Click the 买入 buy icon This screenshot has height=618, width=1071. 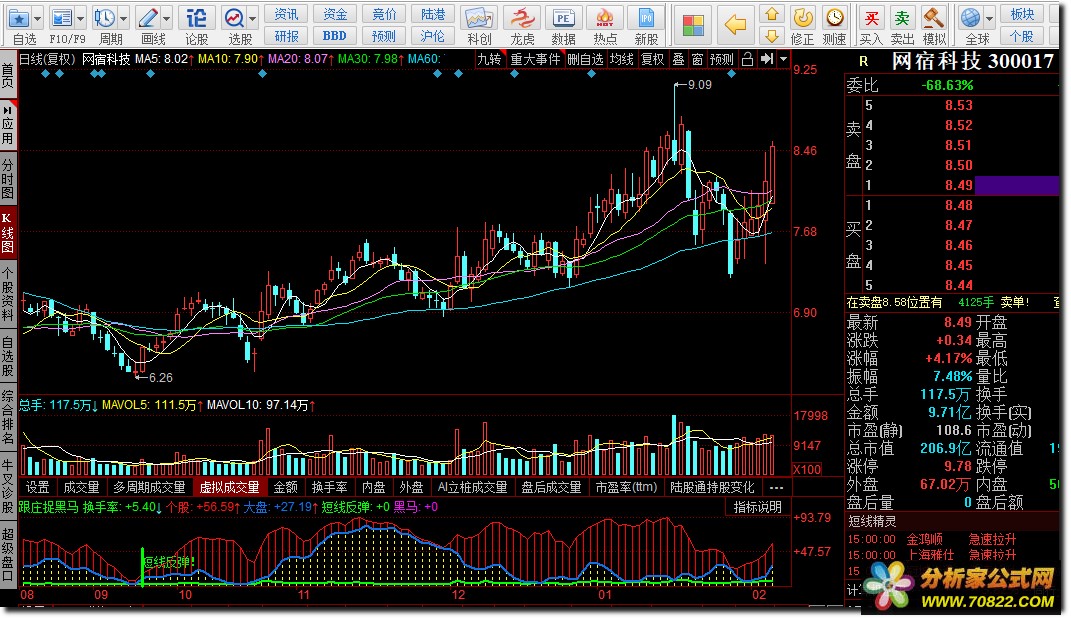coord(871,18)
